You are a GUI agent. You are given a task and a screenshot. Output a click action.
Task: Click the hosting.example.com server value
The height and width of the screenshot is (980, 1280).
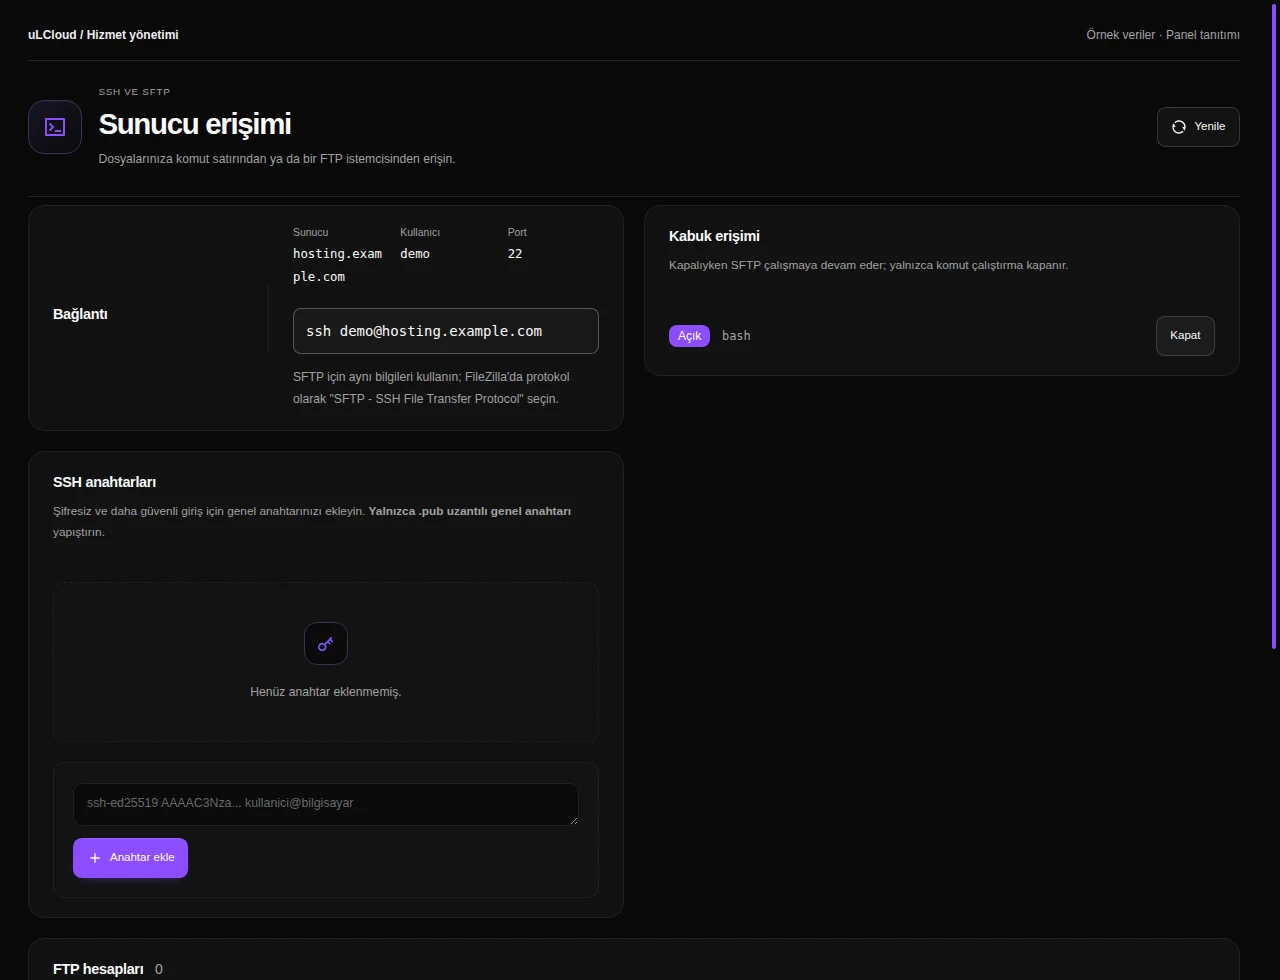point(337,265)
